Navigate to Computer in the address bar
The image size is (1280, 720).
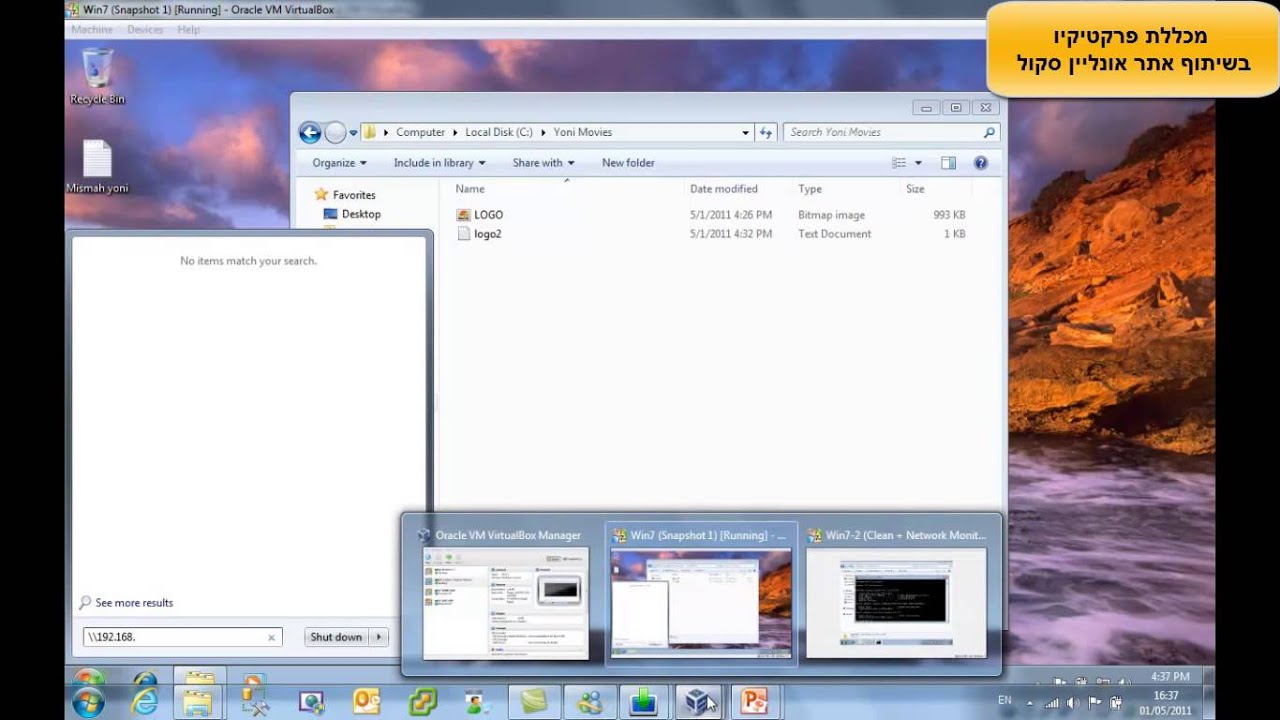(420, 132)
